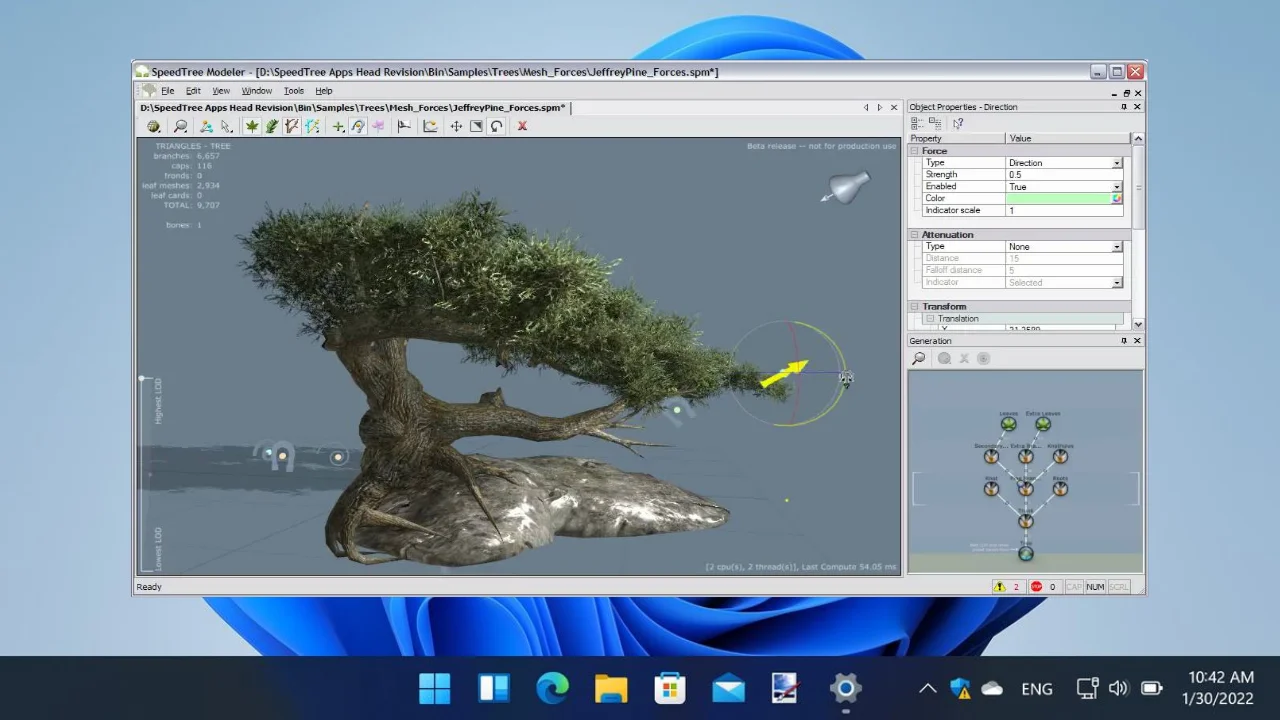The width and height of the screenshot is (1280, 720).
Task: Click the warnings indicator in status bar
Action: 1007,587
